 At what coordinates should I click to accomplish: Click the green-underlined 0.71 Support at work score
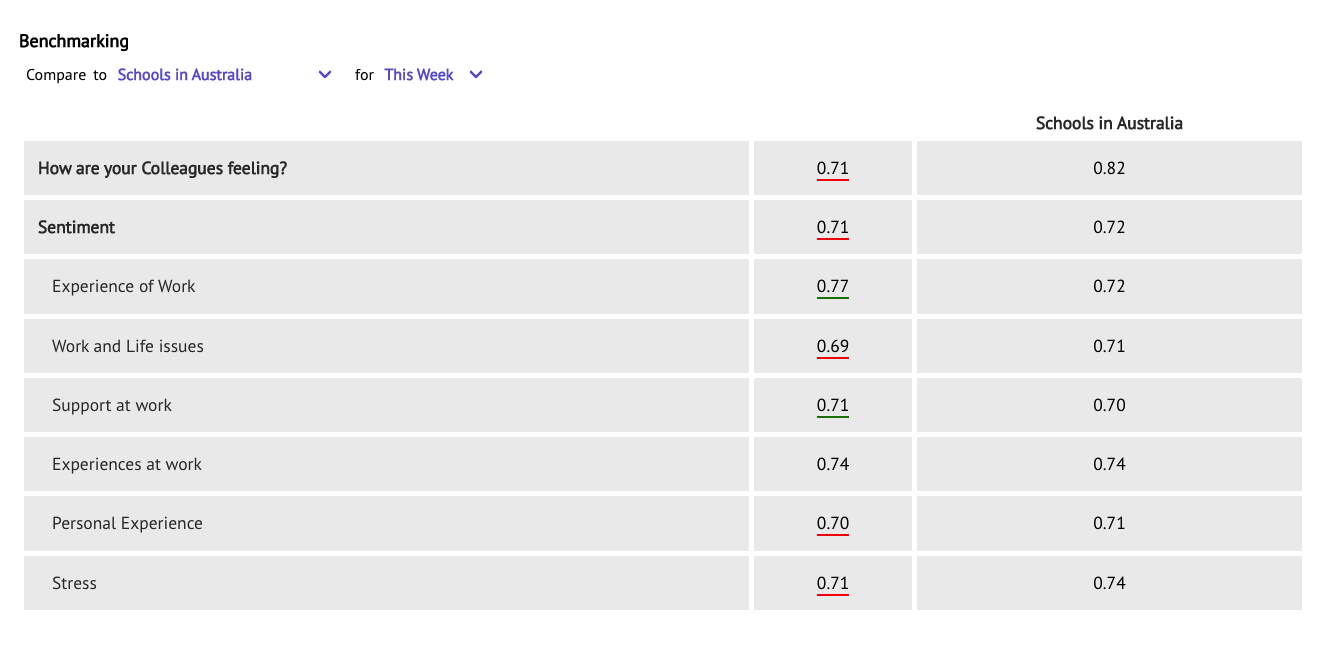coord(832,406)
